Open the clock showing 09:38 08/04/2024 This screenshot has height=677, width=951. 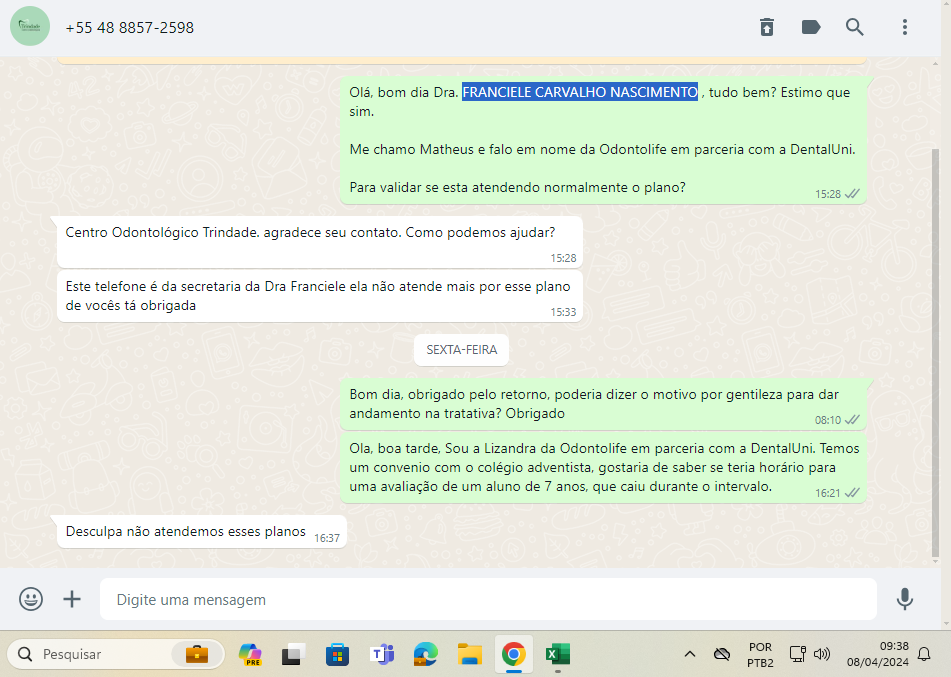coord(878,654)
